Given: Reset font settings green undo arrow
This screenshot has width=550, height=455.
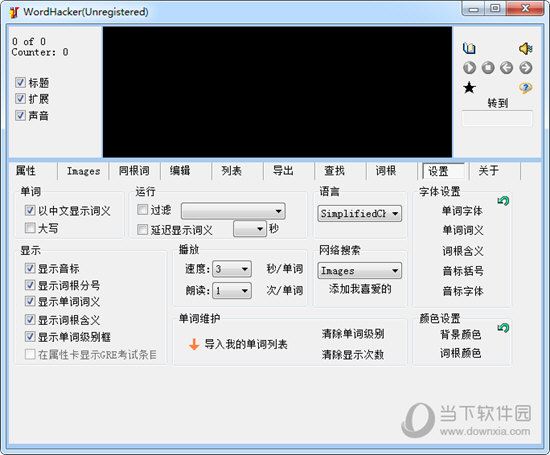Looking at the screenshot, I should point(503,201).
